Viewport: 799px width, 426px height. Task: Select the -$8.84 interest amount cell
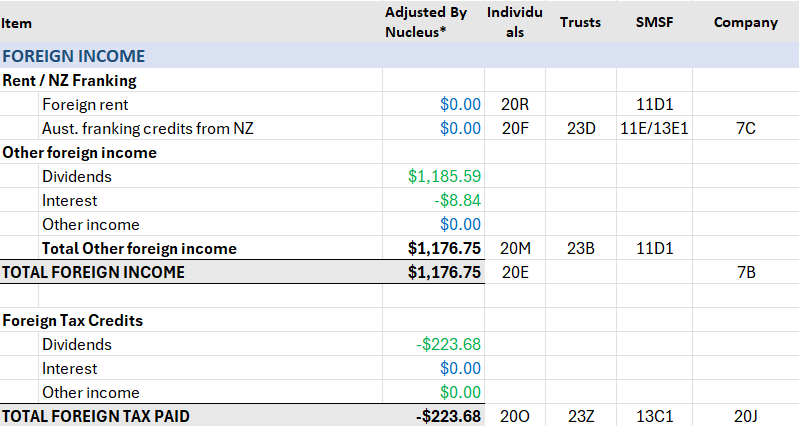coord(457,200)
